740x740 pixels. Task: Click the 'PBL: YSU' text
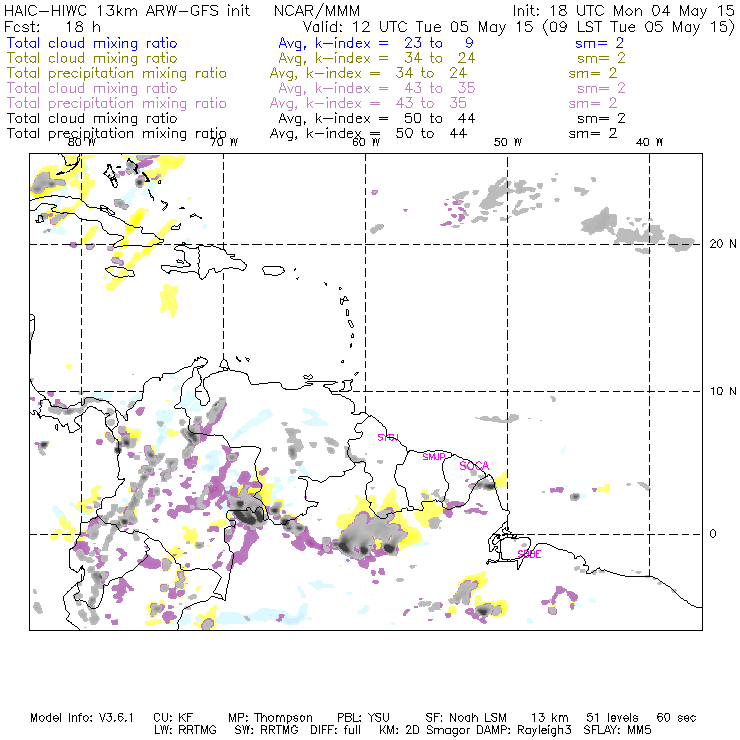tap(363, 718)
